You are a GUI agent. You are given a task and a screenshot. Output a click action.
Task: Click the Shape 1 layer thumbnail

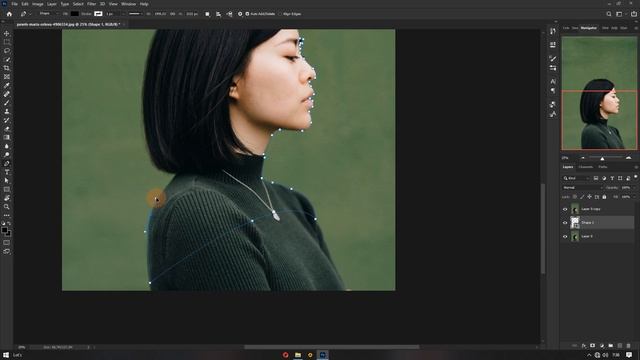[x=575, y=222]
